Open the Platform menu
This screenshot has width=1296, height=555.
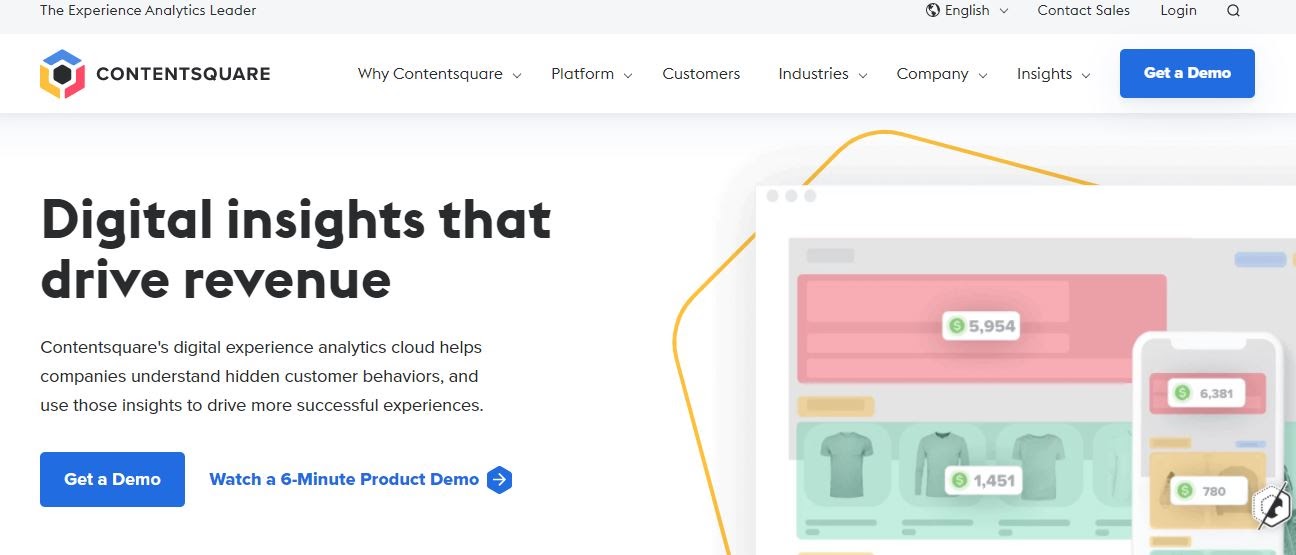coord(582,74)
